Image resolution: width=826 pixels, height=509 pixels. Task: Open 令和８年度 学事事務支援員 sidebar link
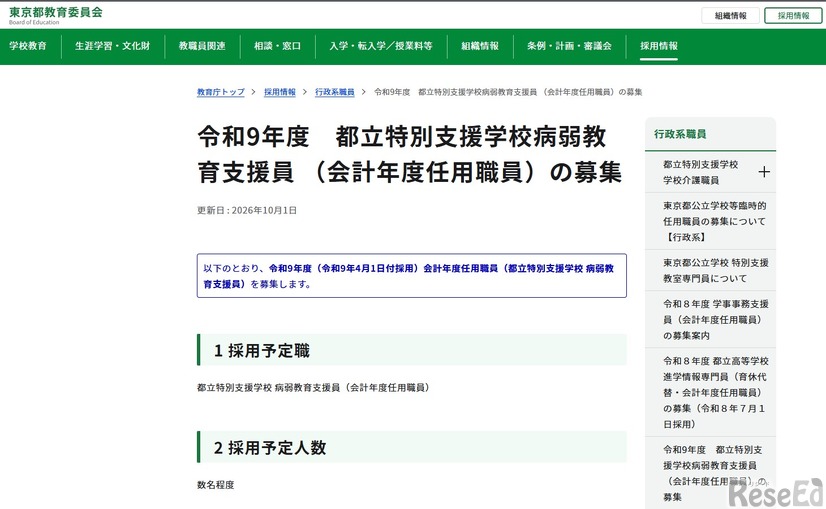(x=715, y=319)
